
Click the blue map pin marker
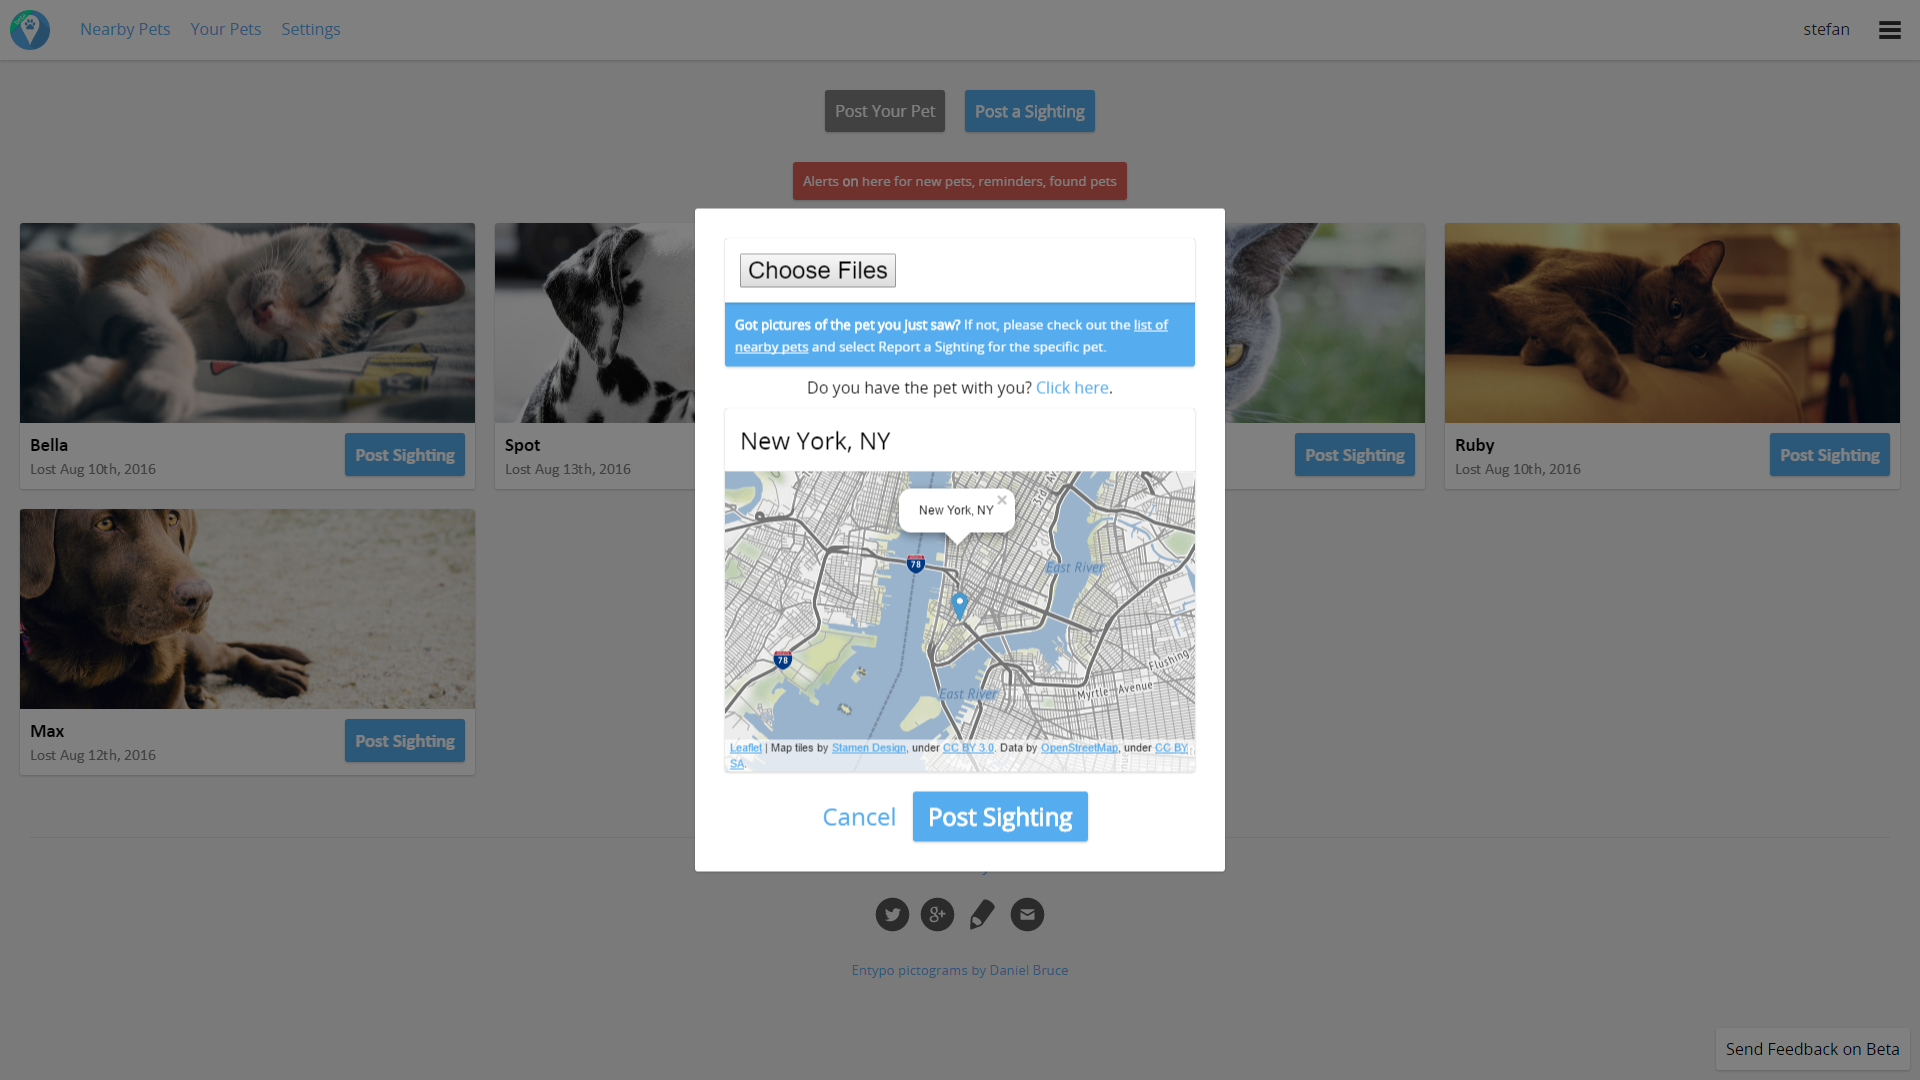(x=959, y=604)
